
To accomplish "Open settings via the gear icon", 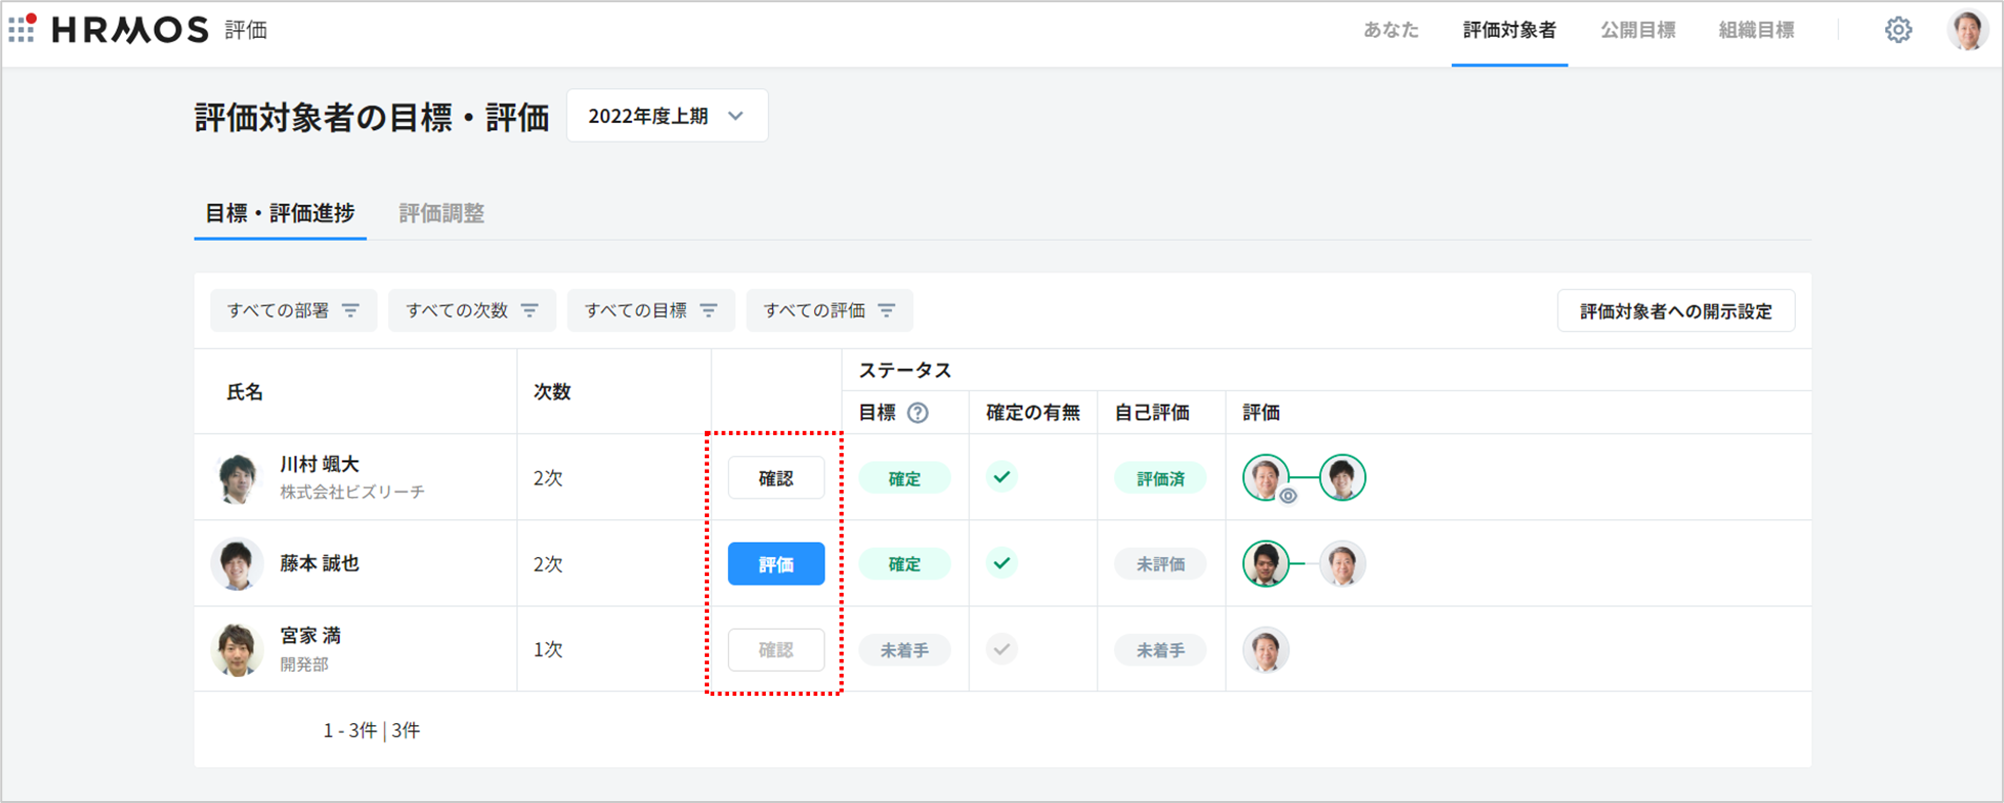I will tap(1898, 30).
